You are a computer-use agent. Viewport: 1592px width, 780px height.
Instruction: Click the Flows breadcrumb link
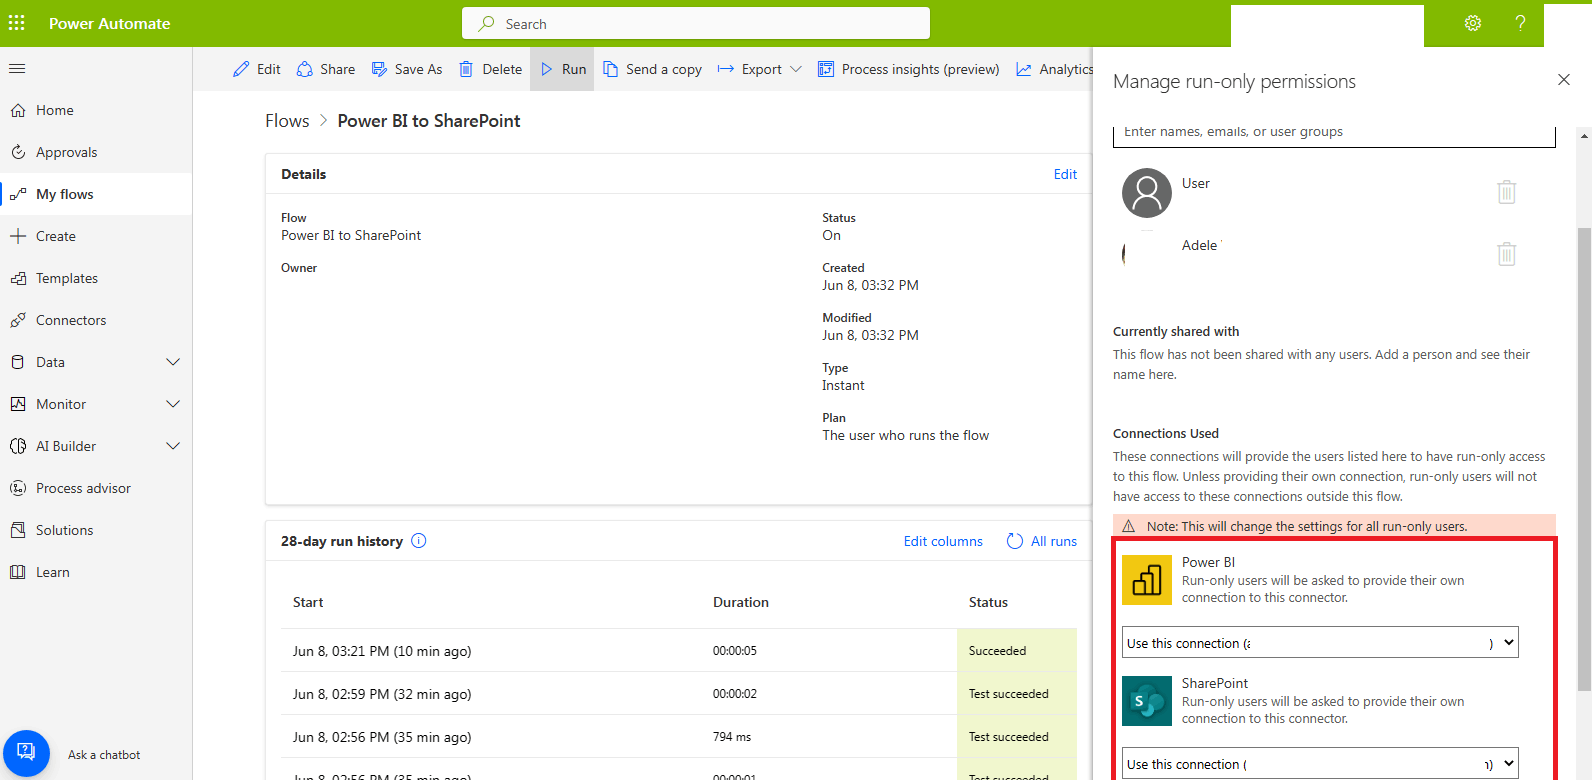coord(287,121)
